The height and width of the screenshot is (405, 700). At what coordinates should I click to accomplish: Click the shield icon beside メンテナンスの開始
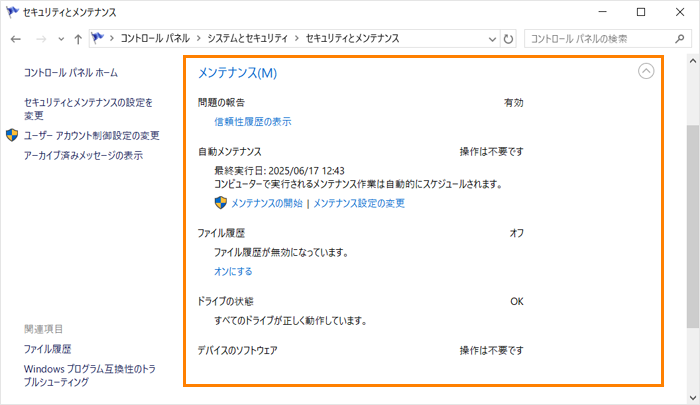click(221, 203)
